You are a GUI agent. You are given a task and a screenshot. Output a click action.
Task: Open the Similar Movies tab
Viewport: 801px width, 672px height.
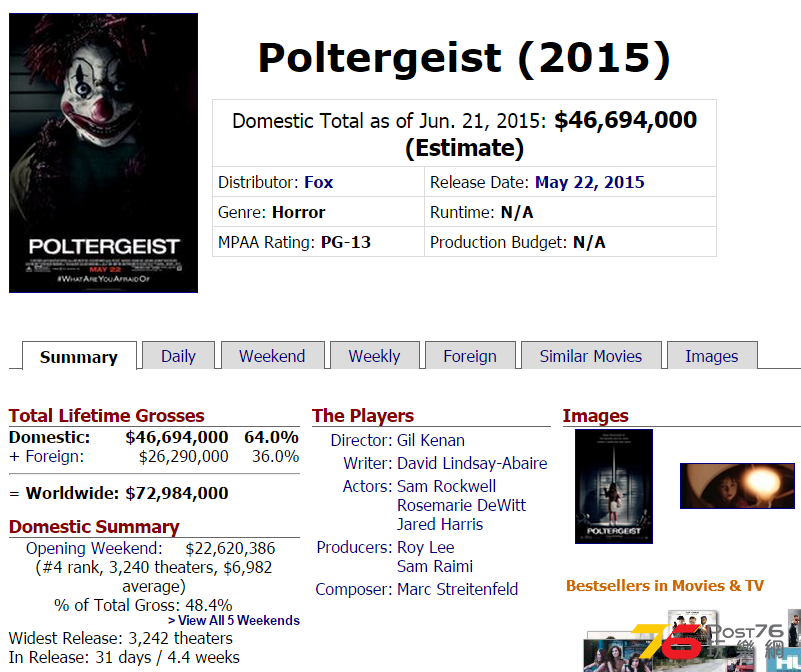[591, 356]
